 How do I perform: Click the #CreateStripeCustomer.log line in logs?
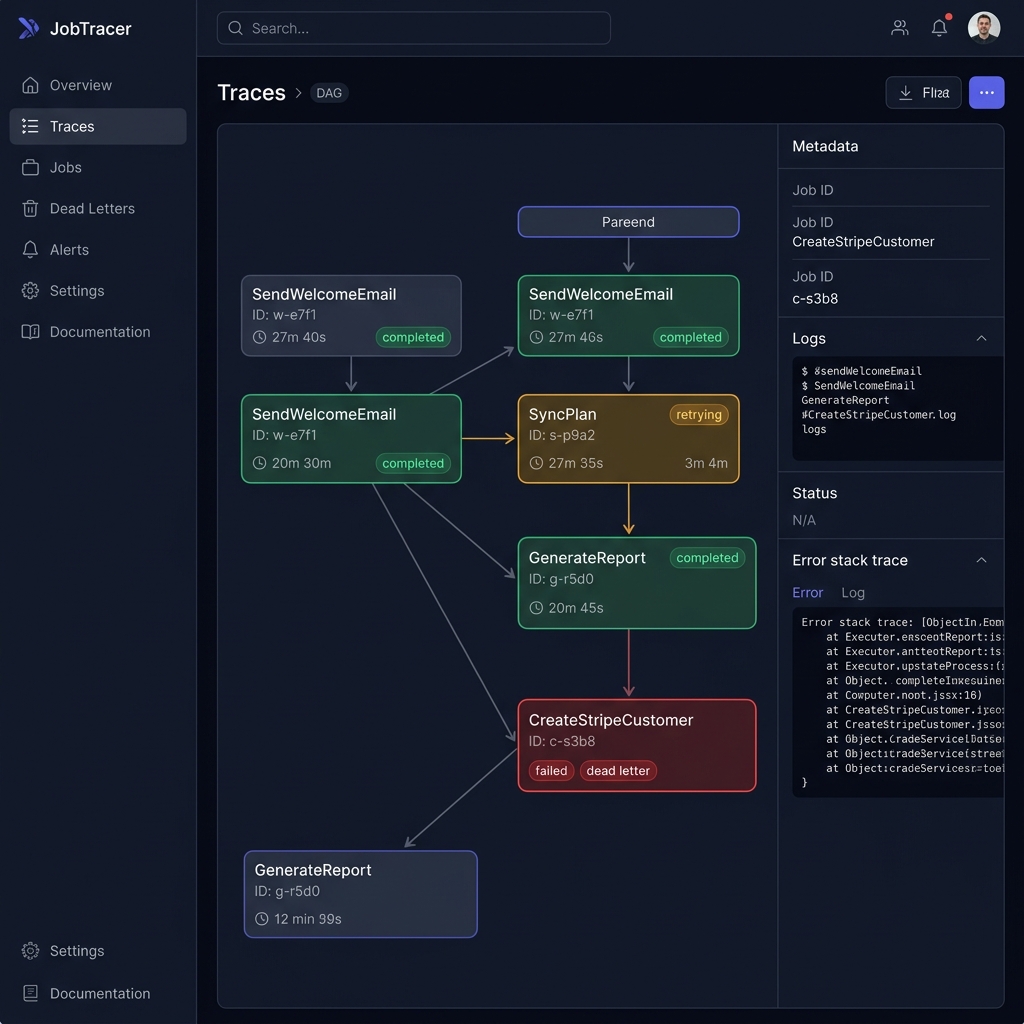pyautogui.click(x=878, y=415)
